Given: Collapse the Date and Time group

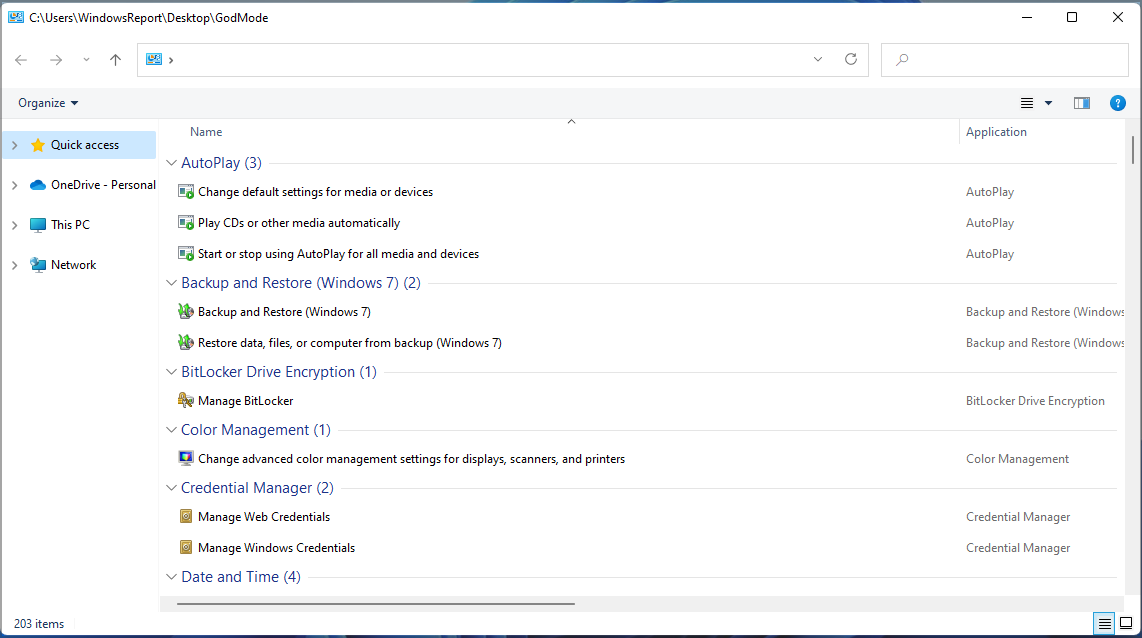Looking at the screenshot, I should pyautogui.click(x=171, y=577).
